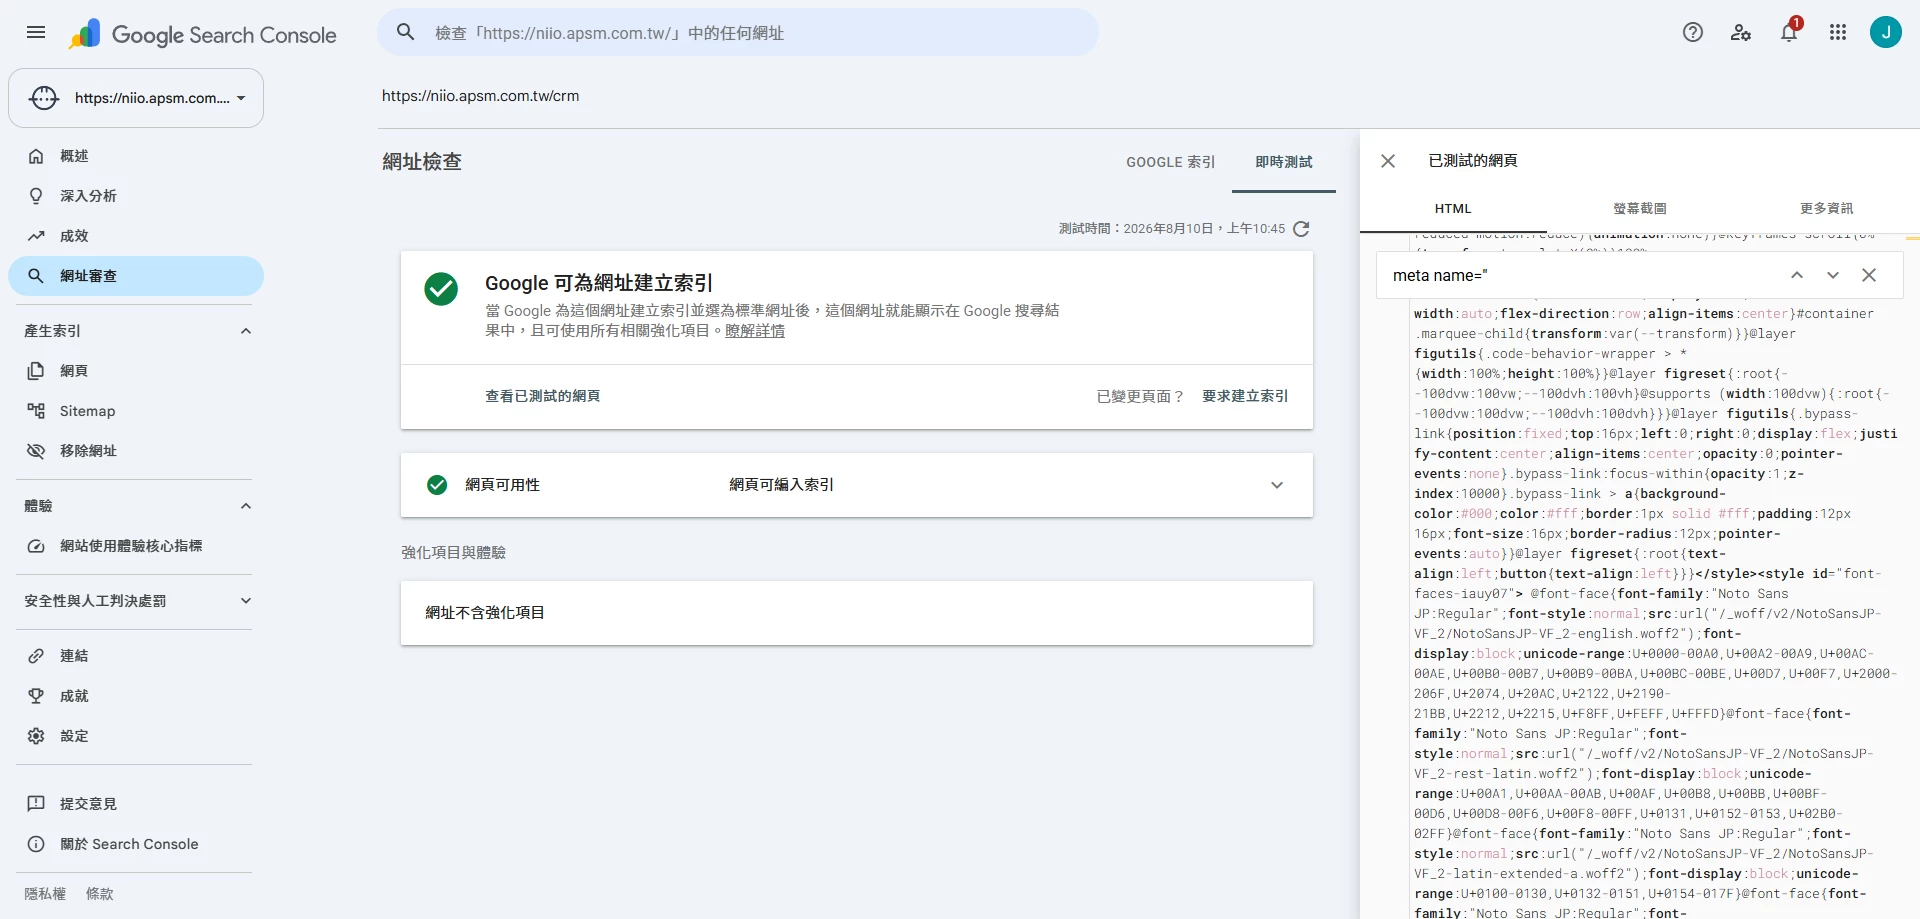
Task: Click the 成就 trophy icon
Action: click(36, 696)
